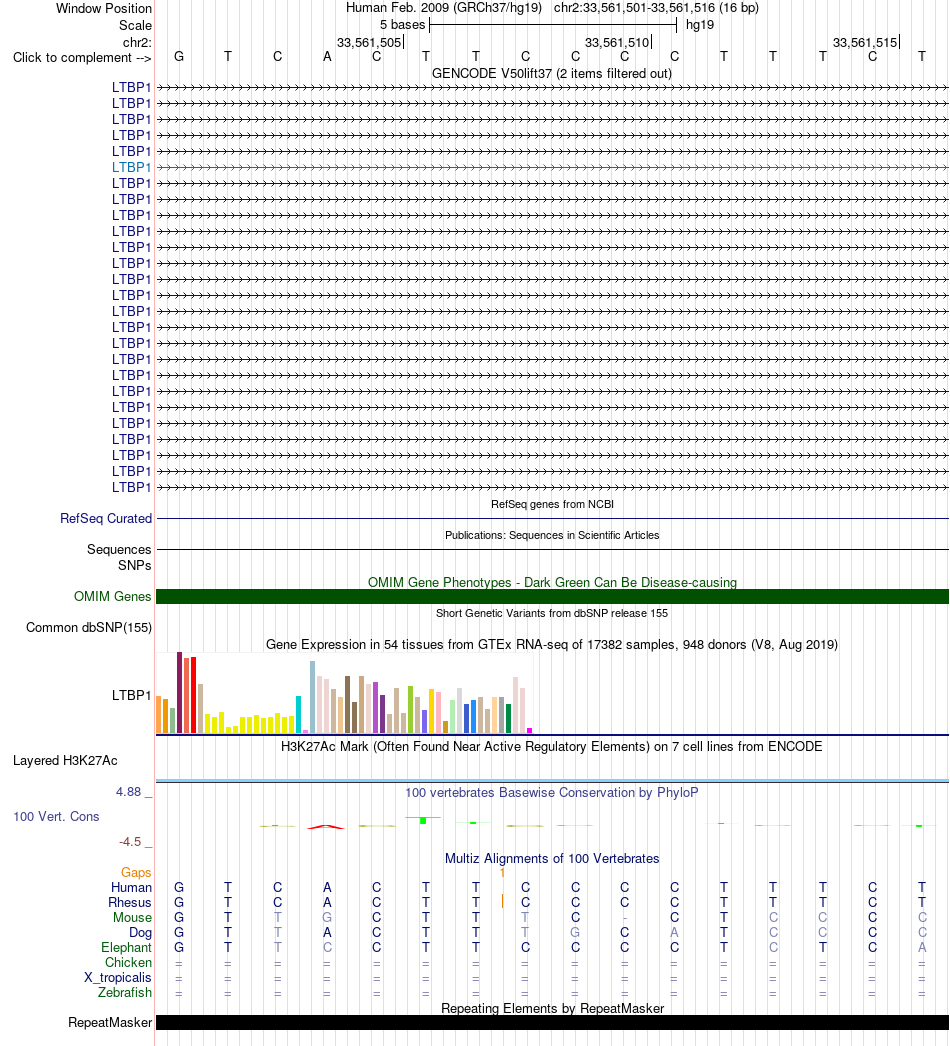950x1046 pixels.
Task: Click the 'GENCODE V50lift37 (2 items filtered out)' title
Action: [x=552, y=73]
